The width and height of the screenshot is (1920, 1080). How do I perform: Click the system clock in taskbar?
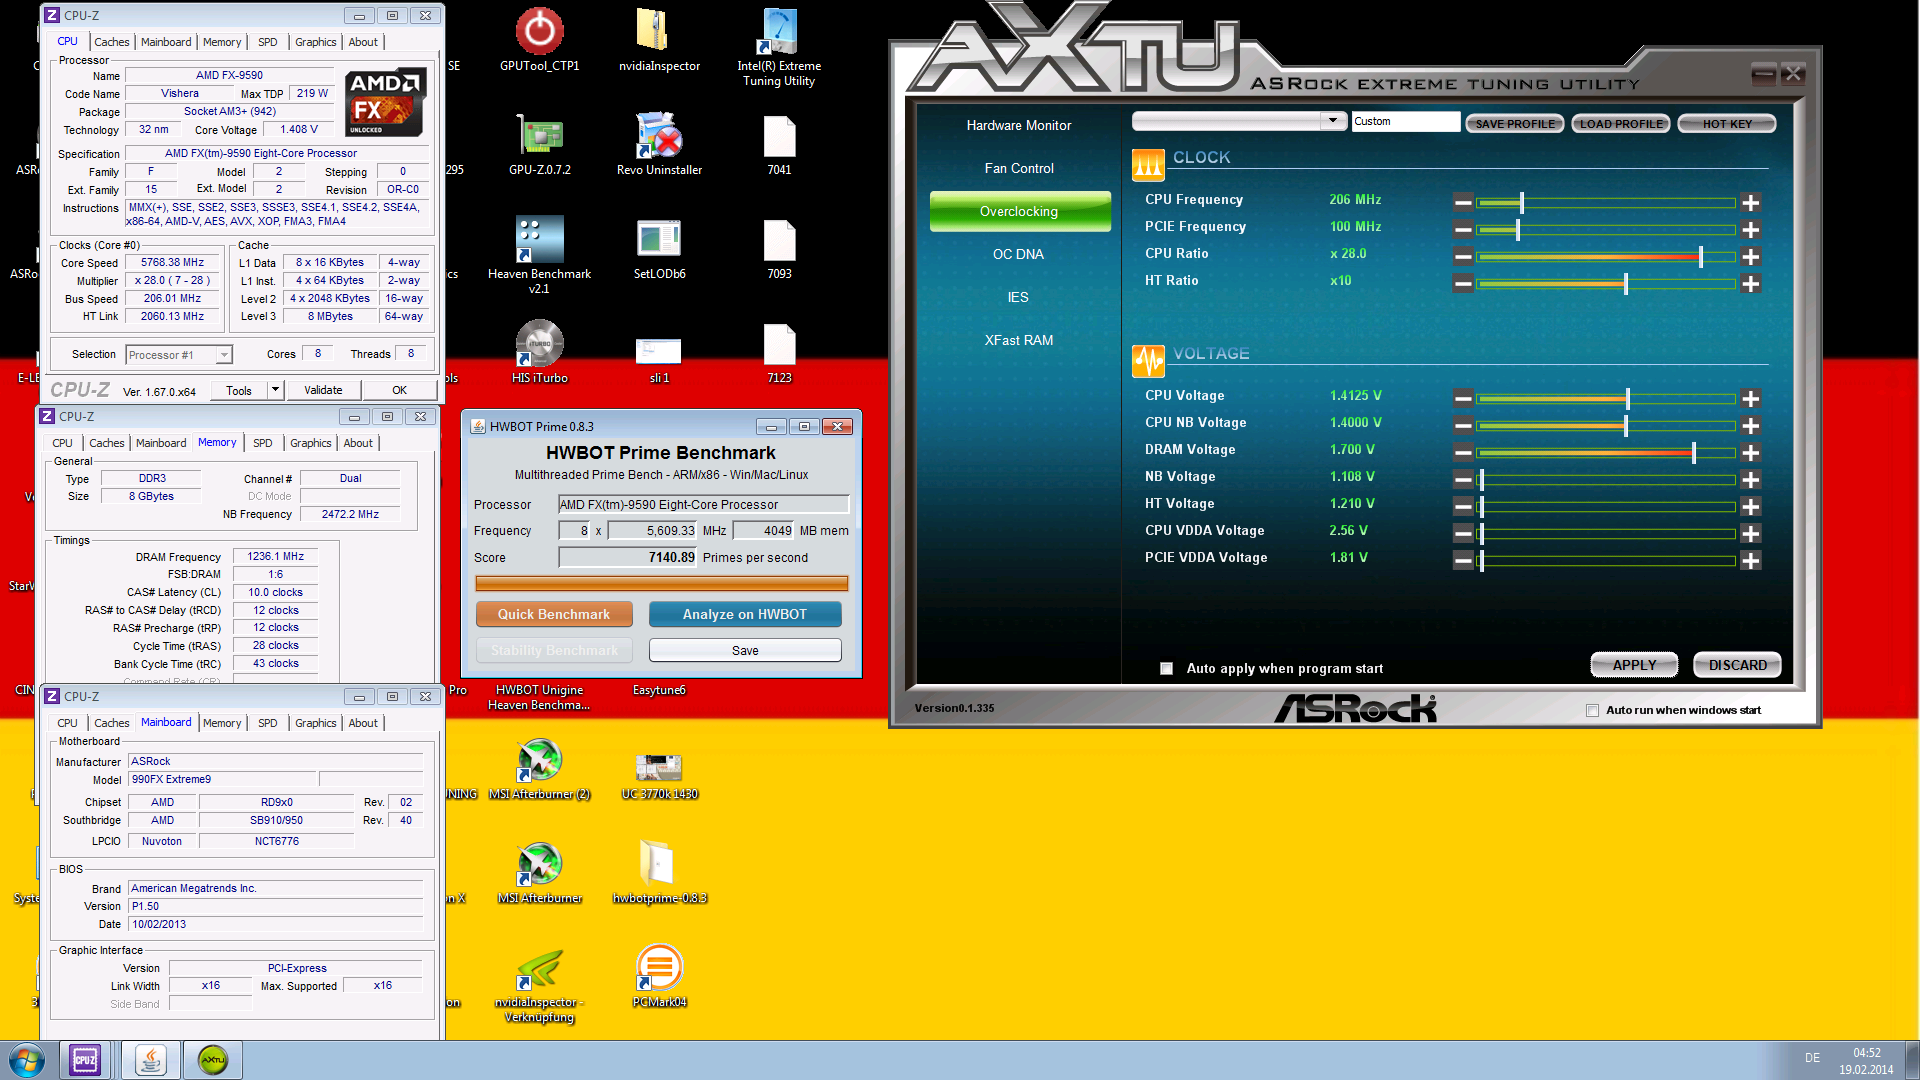click(x=1866, y=1061)
